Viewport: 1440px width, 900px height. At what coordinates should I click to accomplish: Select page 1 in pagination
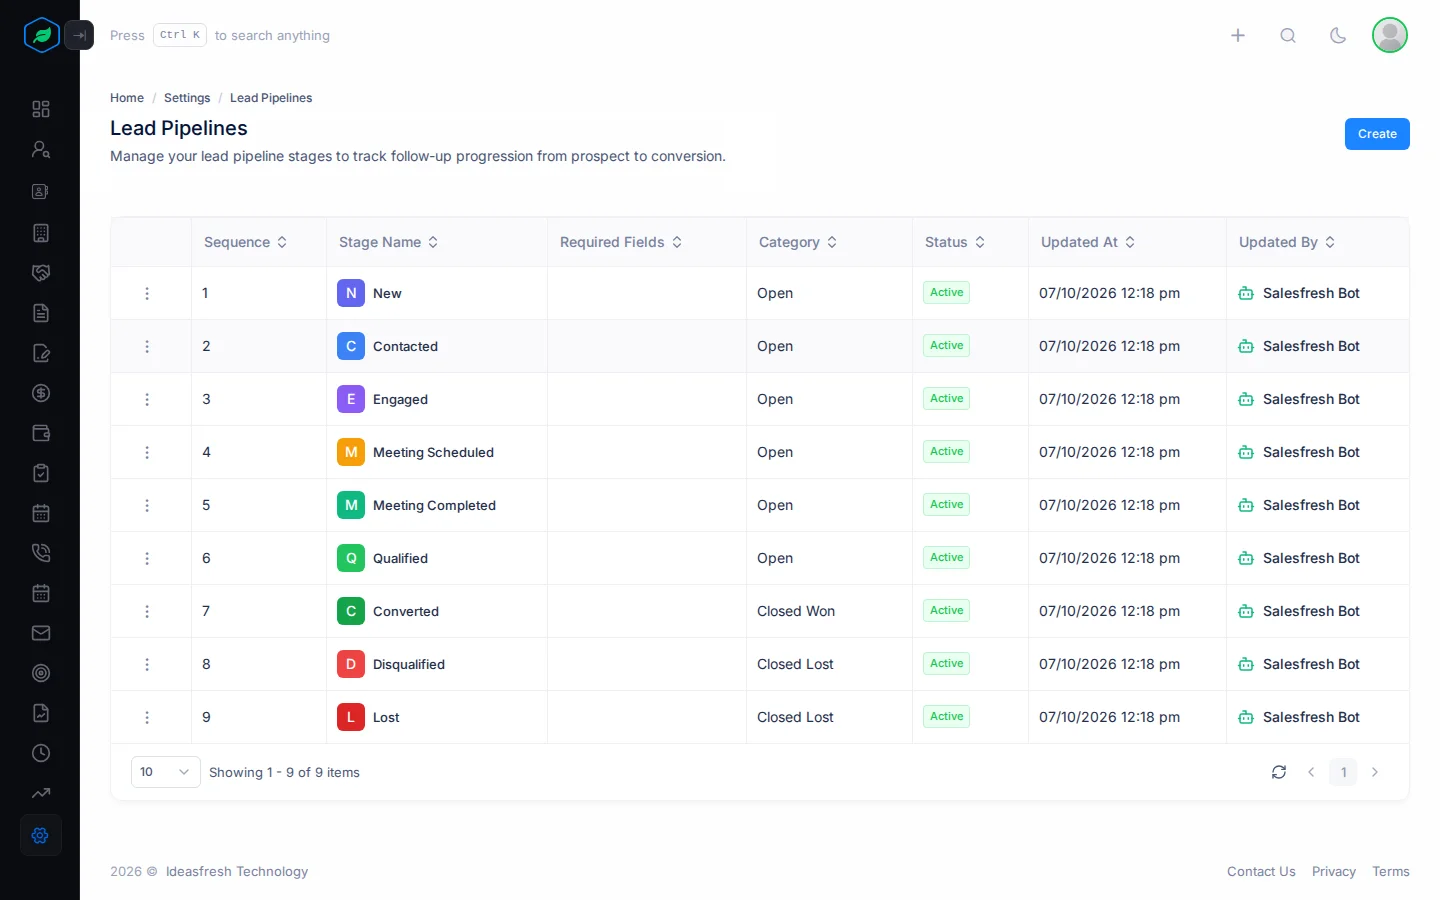pos(1343,772)
